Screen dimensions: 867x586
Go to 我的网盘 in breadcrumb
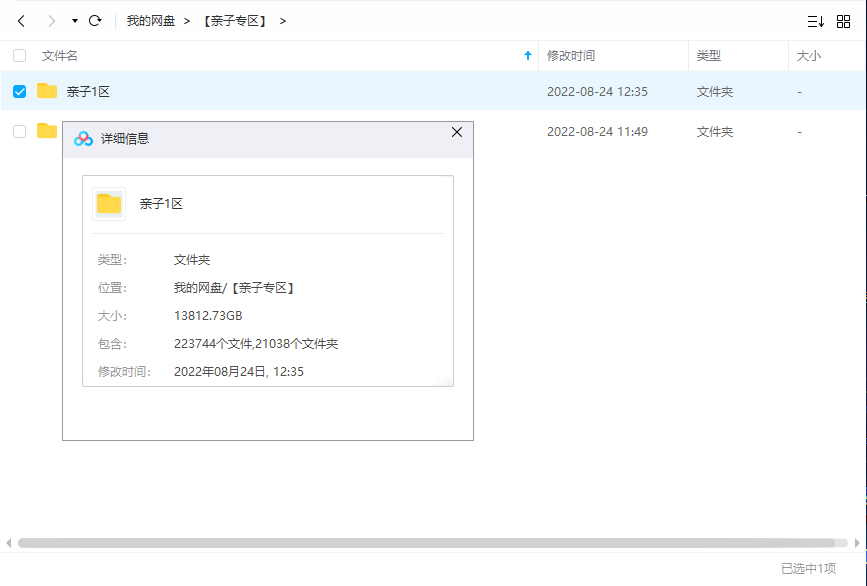(150, 21)
